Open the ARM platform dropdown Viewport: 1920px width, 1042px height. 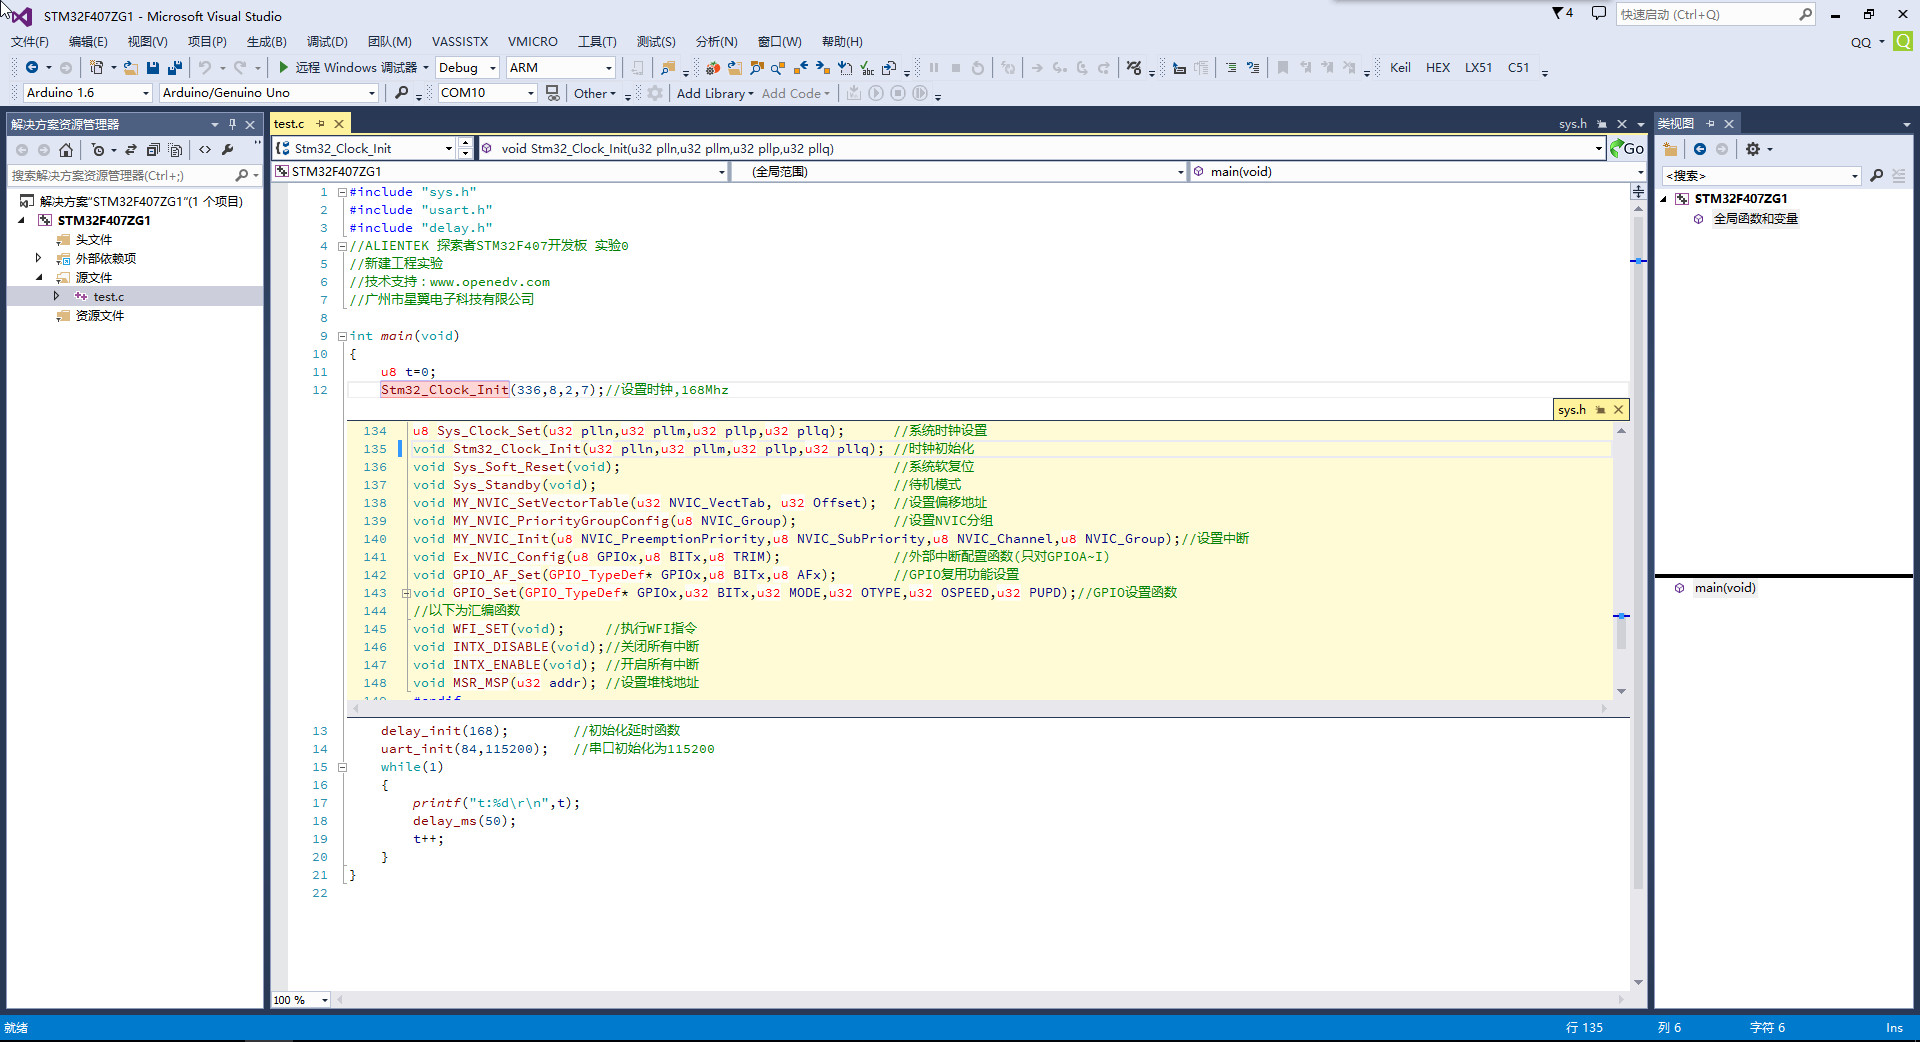[x=561, y=68]
